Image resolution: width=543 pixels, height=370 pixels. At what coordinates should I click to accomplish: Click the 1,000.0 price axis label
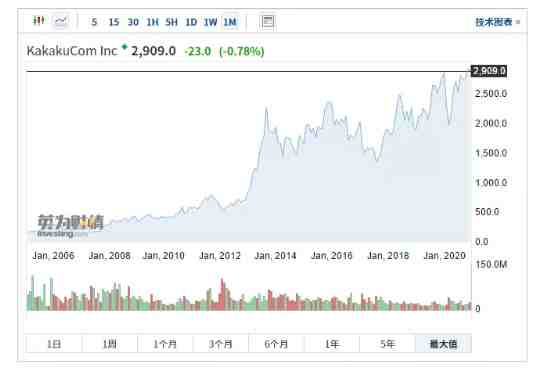pos(491,183)
